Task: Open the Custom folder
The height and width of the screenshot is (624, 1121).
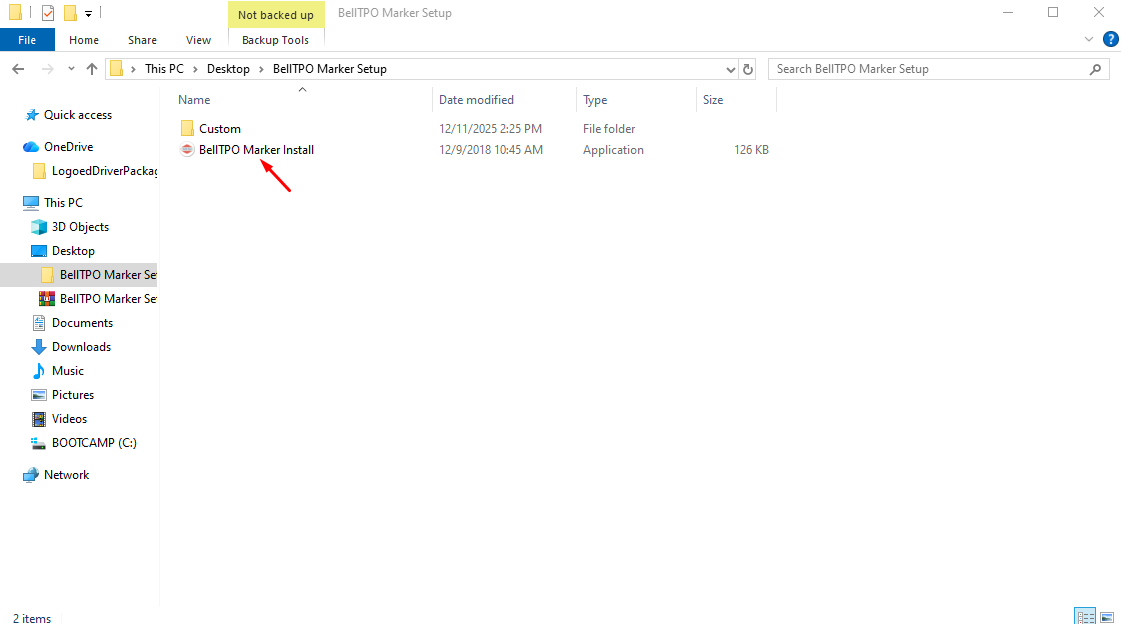Action: tap(219, 129)
